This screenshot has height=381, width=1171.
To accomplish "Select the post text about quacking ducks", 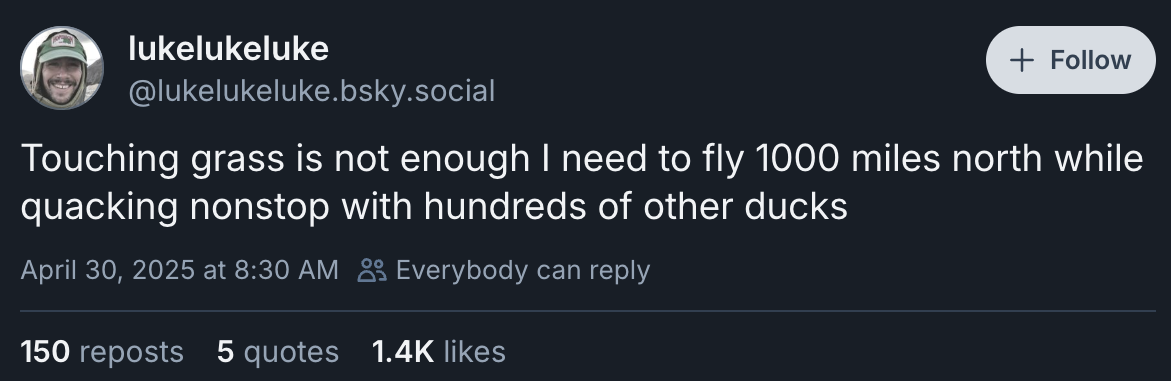I will (x=582, y=182).
